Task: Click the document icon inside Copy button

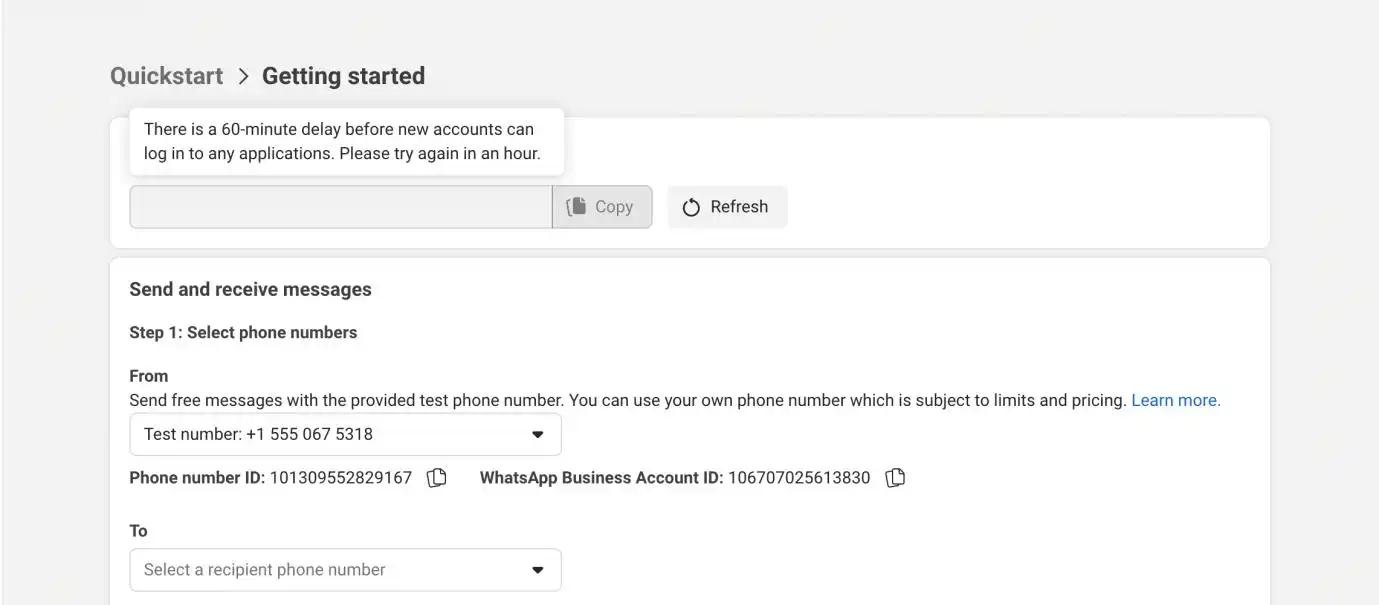Action: [576, 207]
